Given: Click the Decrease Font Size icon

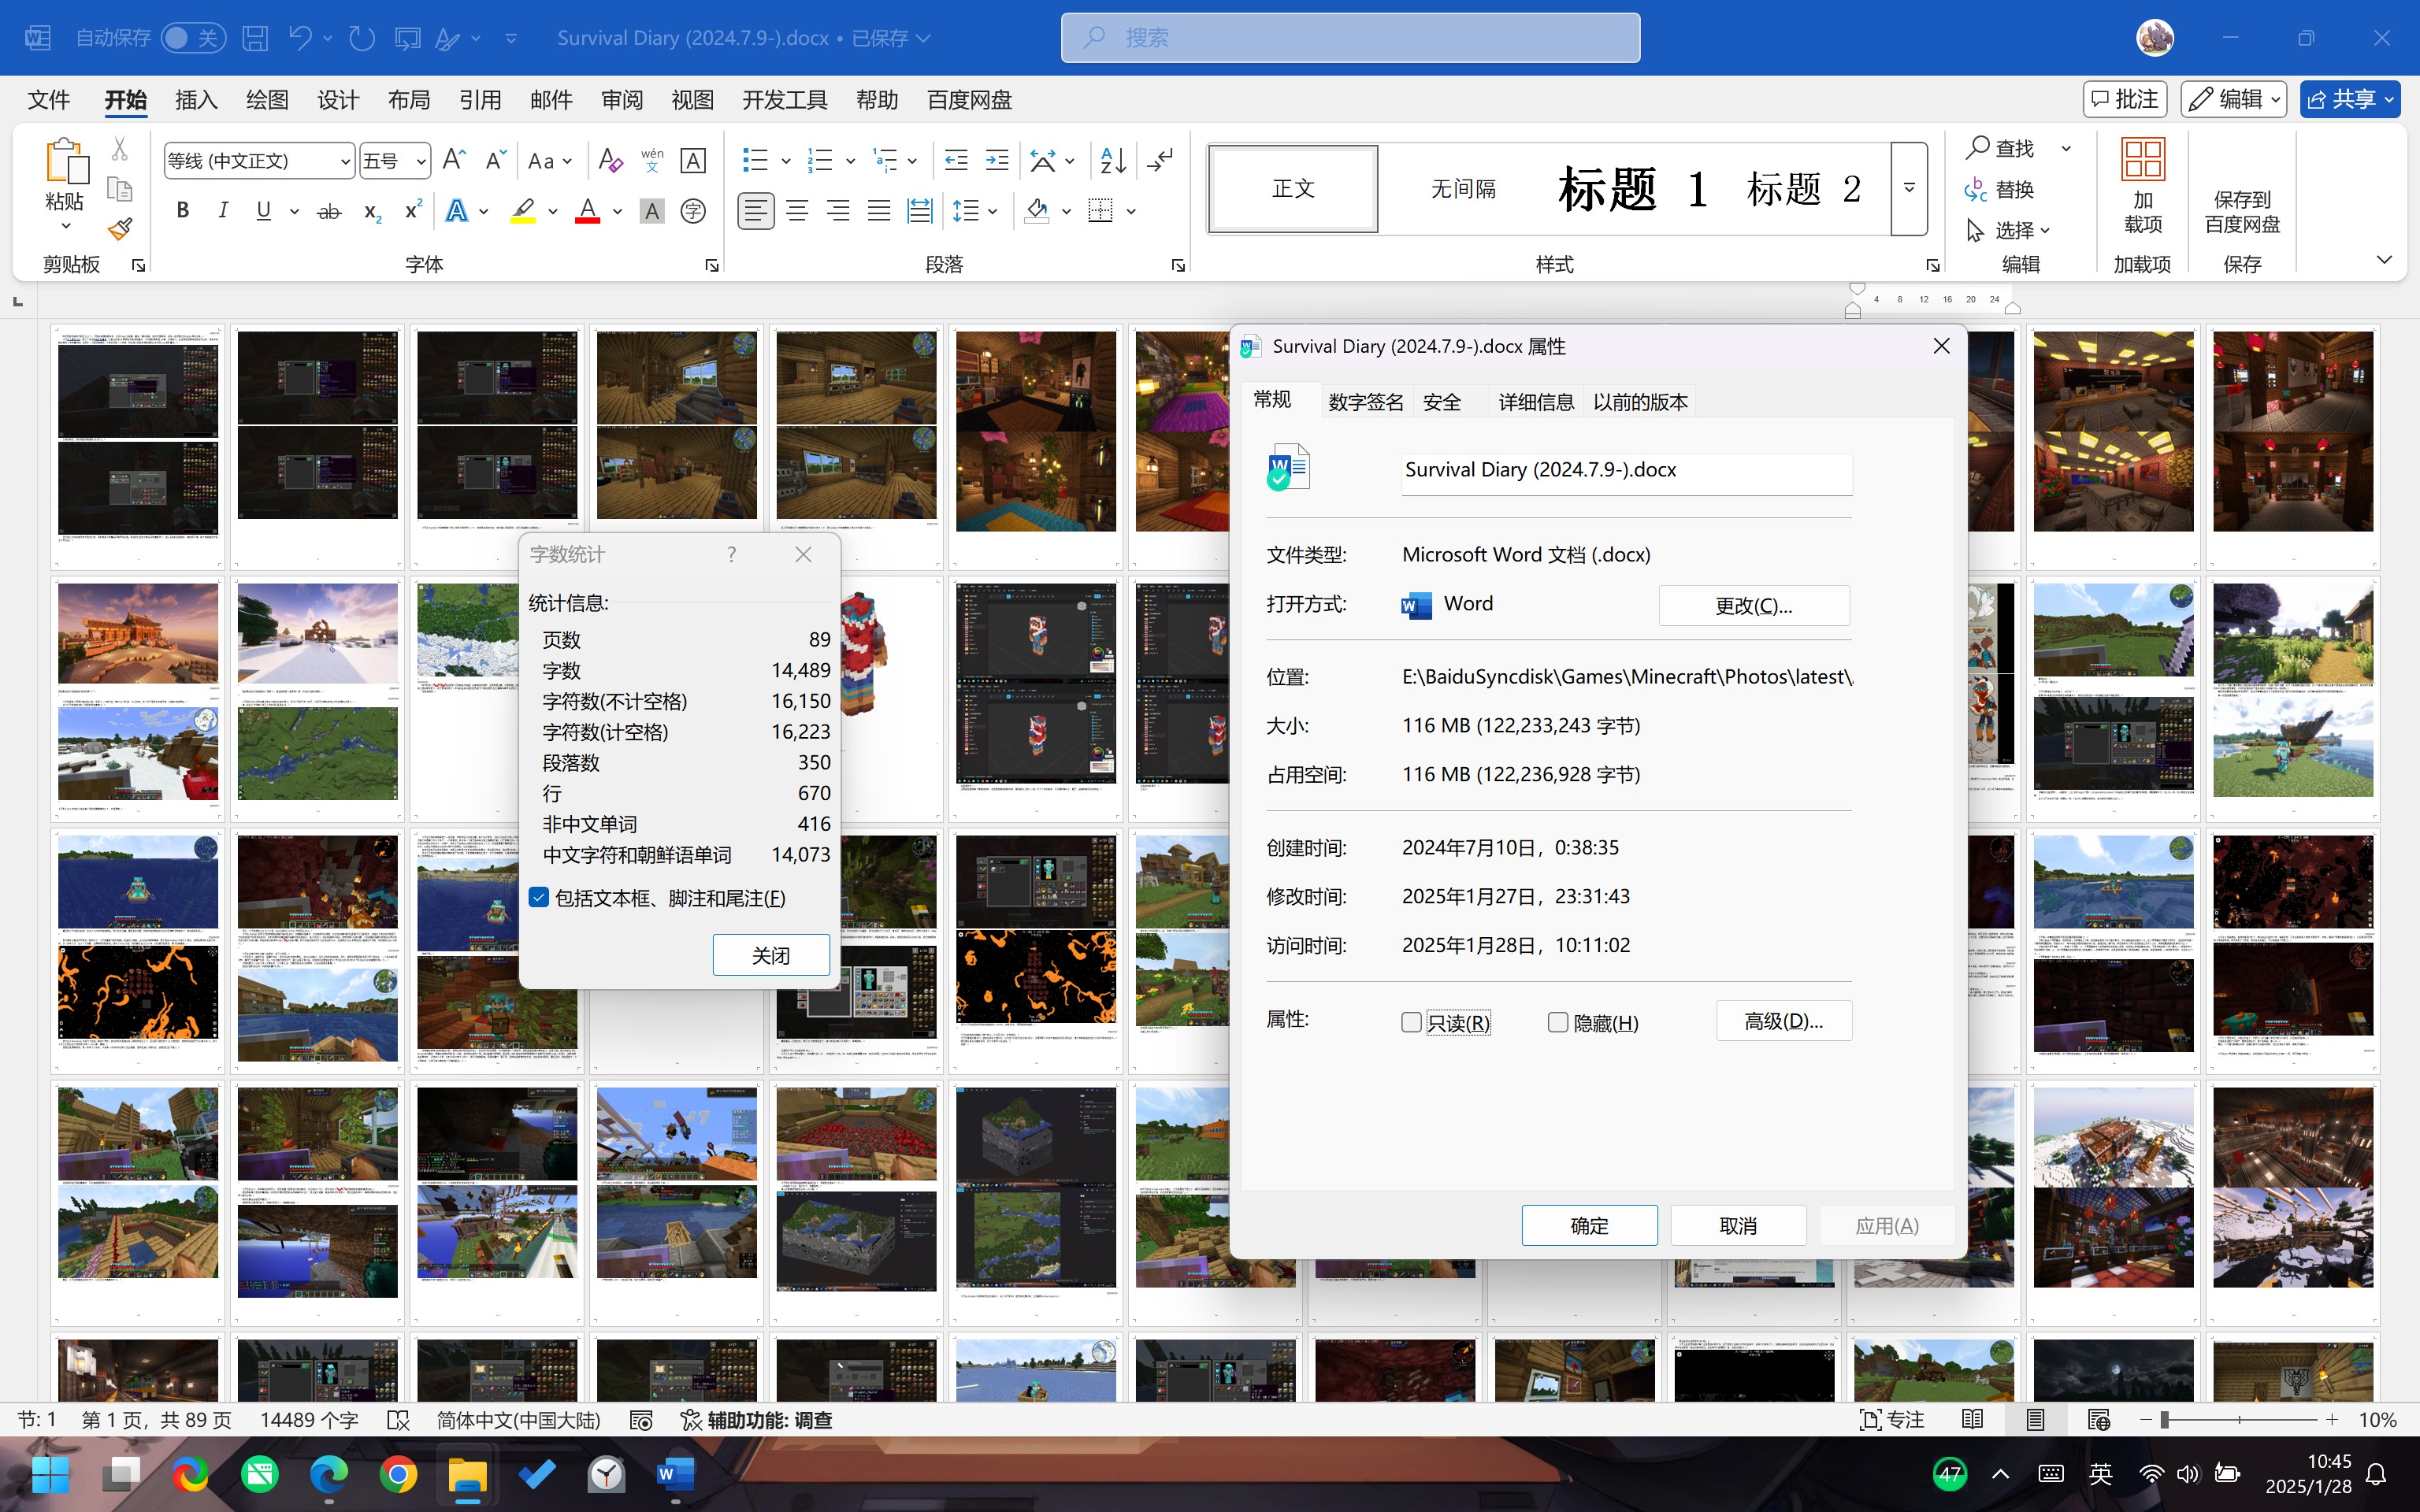Looking at the screenshot, I should pos(495,160).
